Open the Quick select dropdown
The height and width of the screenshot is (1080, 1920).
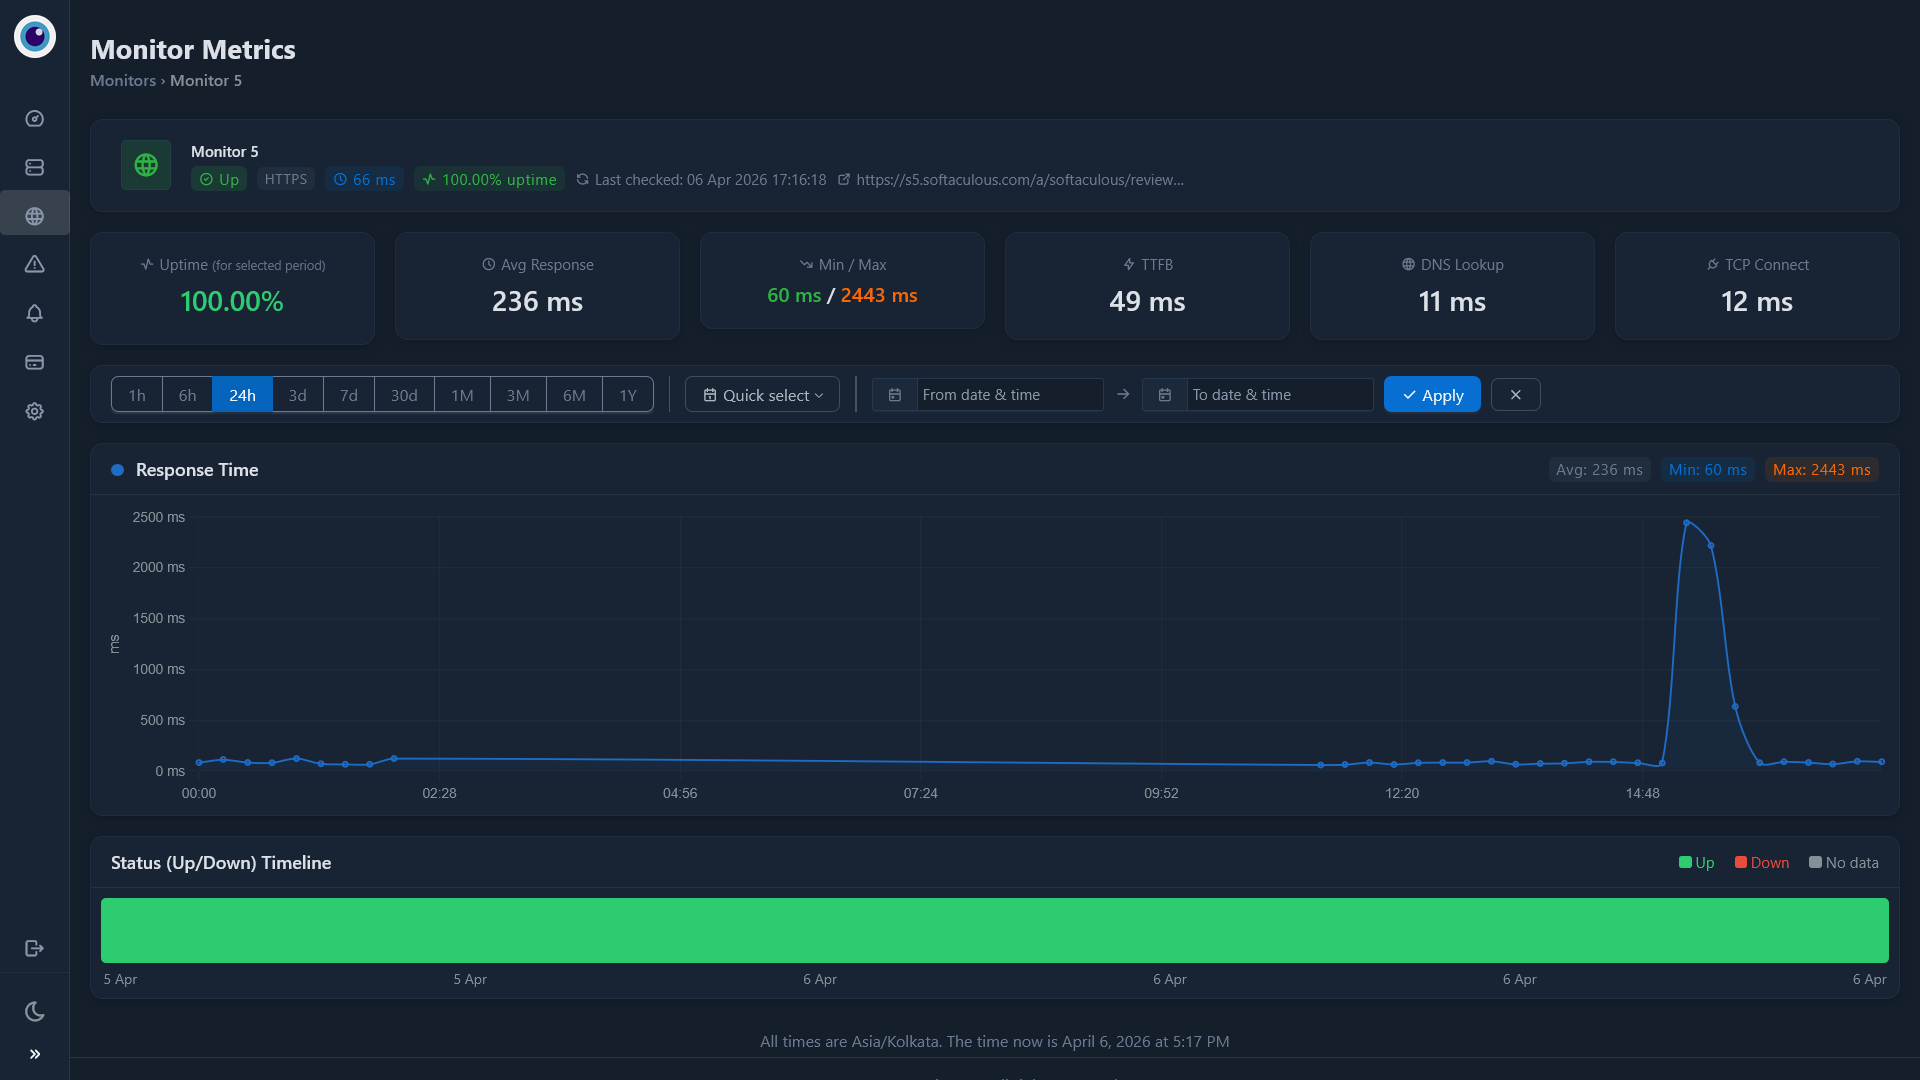tap(762, 395)
